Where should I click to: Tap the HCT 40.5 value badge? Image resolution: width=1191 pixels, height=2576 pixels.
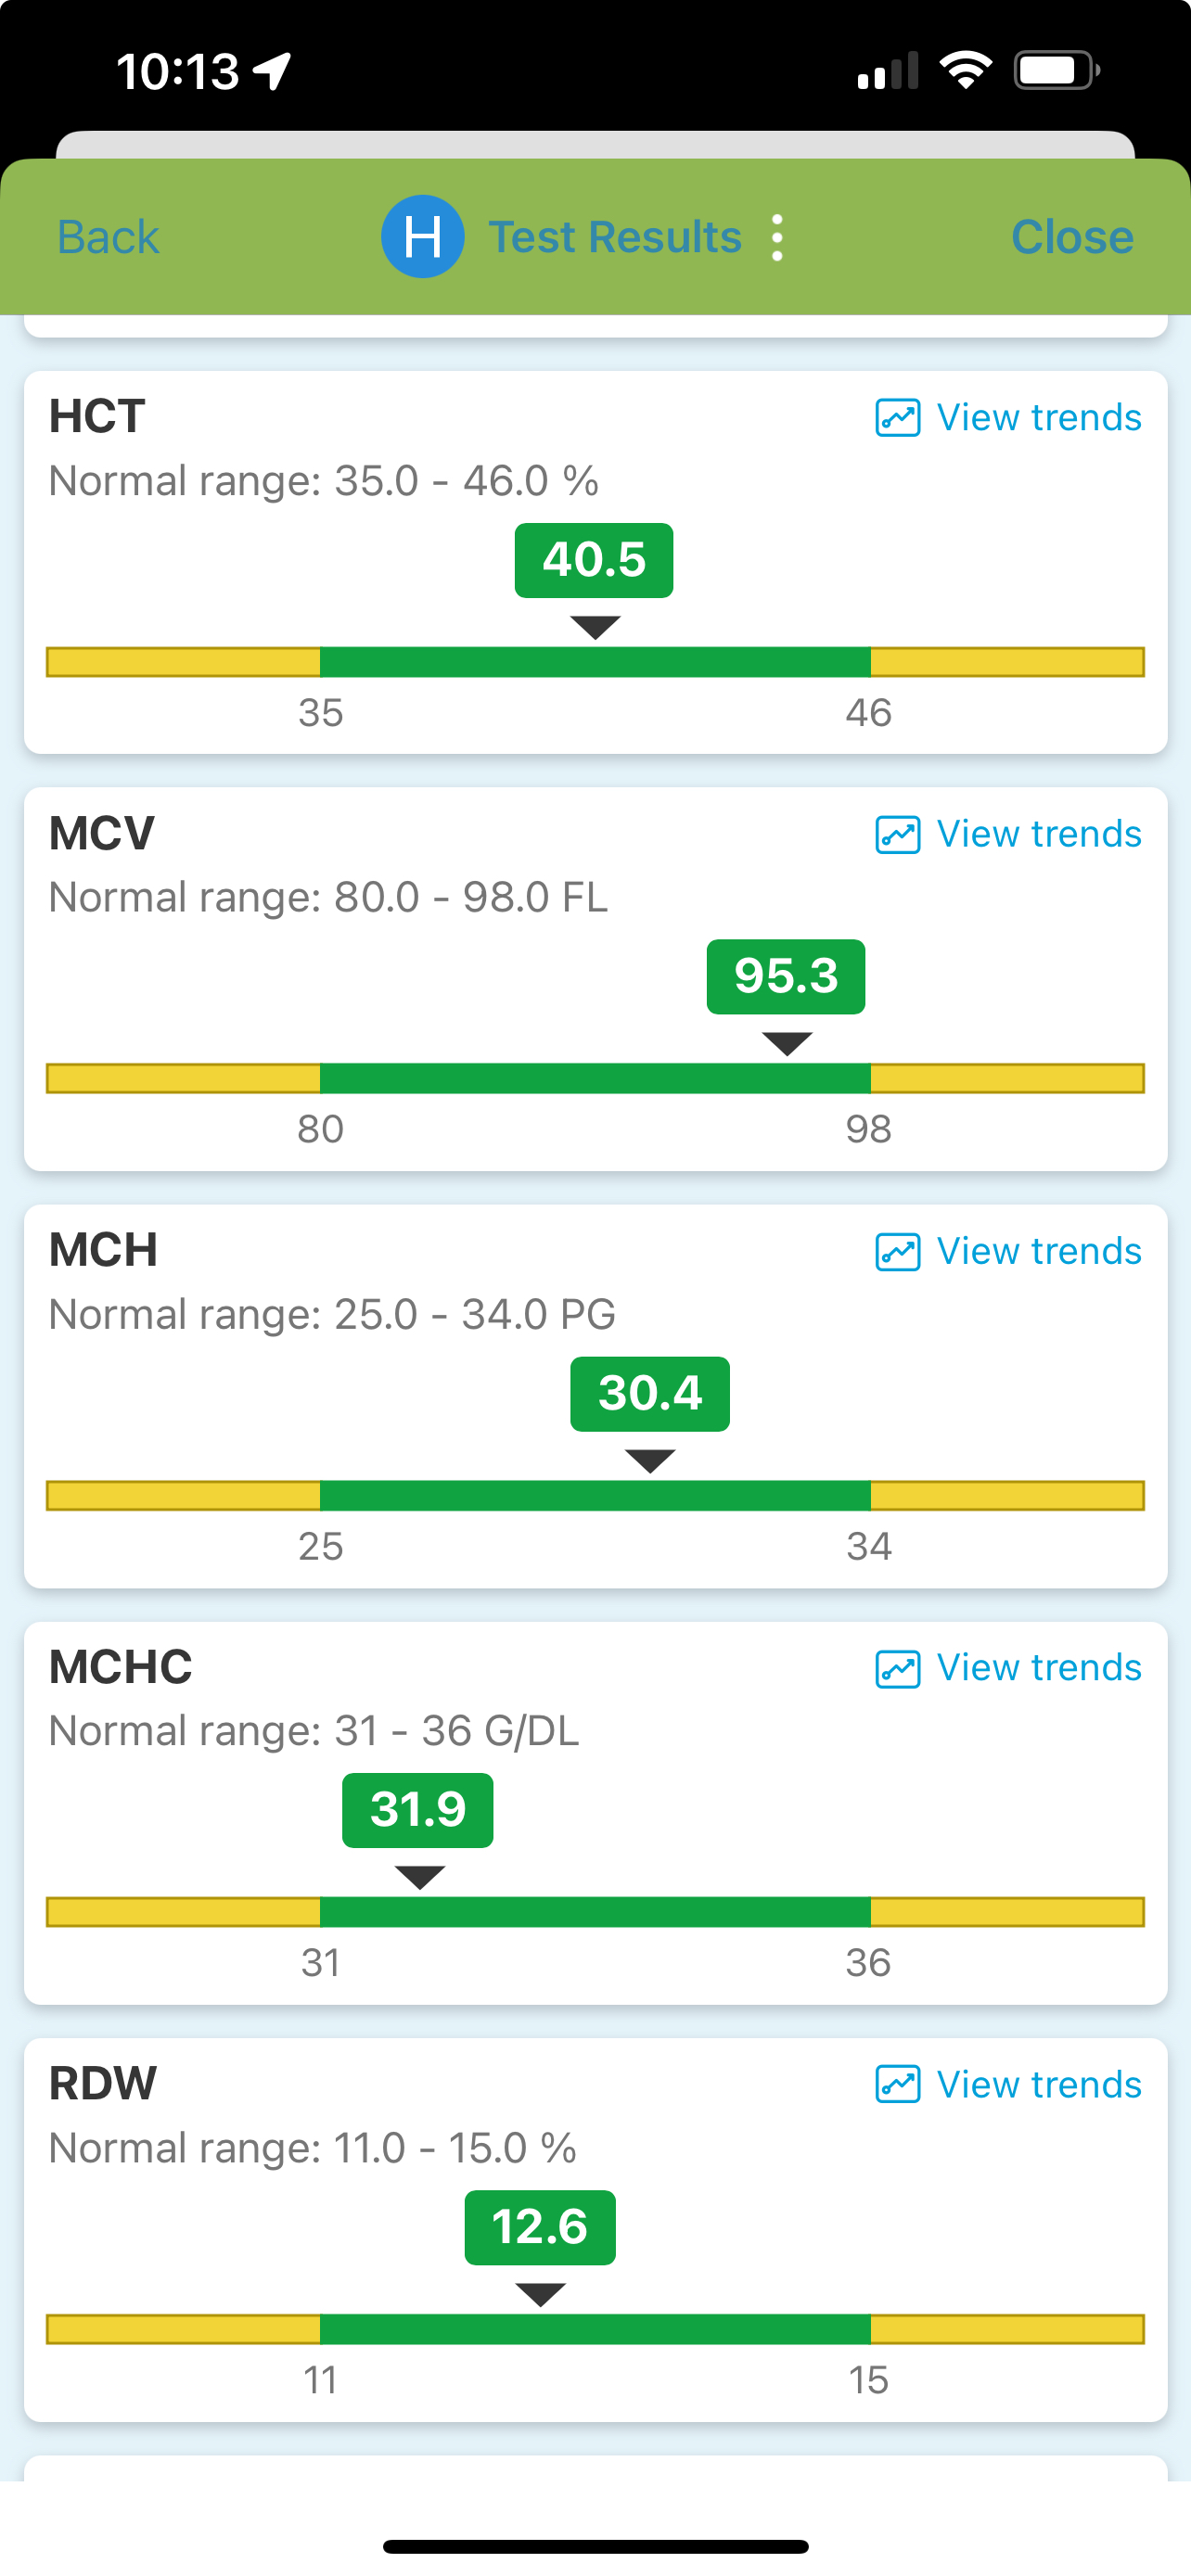click(x=594, y=560)
